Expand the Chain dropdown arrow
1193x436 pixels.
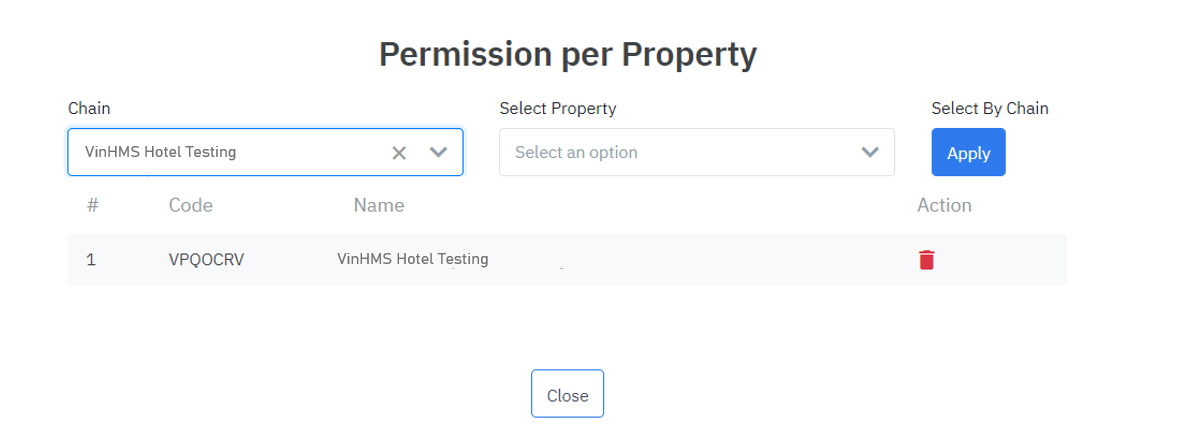pos(438,153)
